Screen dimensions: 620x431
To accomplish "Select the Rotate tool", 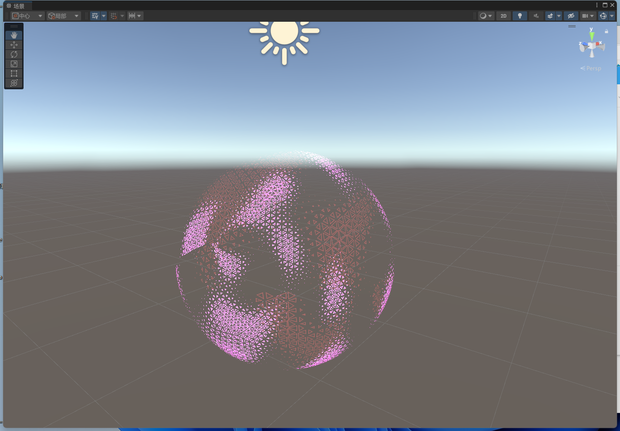I will tap(14, 54).
